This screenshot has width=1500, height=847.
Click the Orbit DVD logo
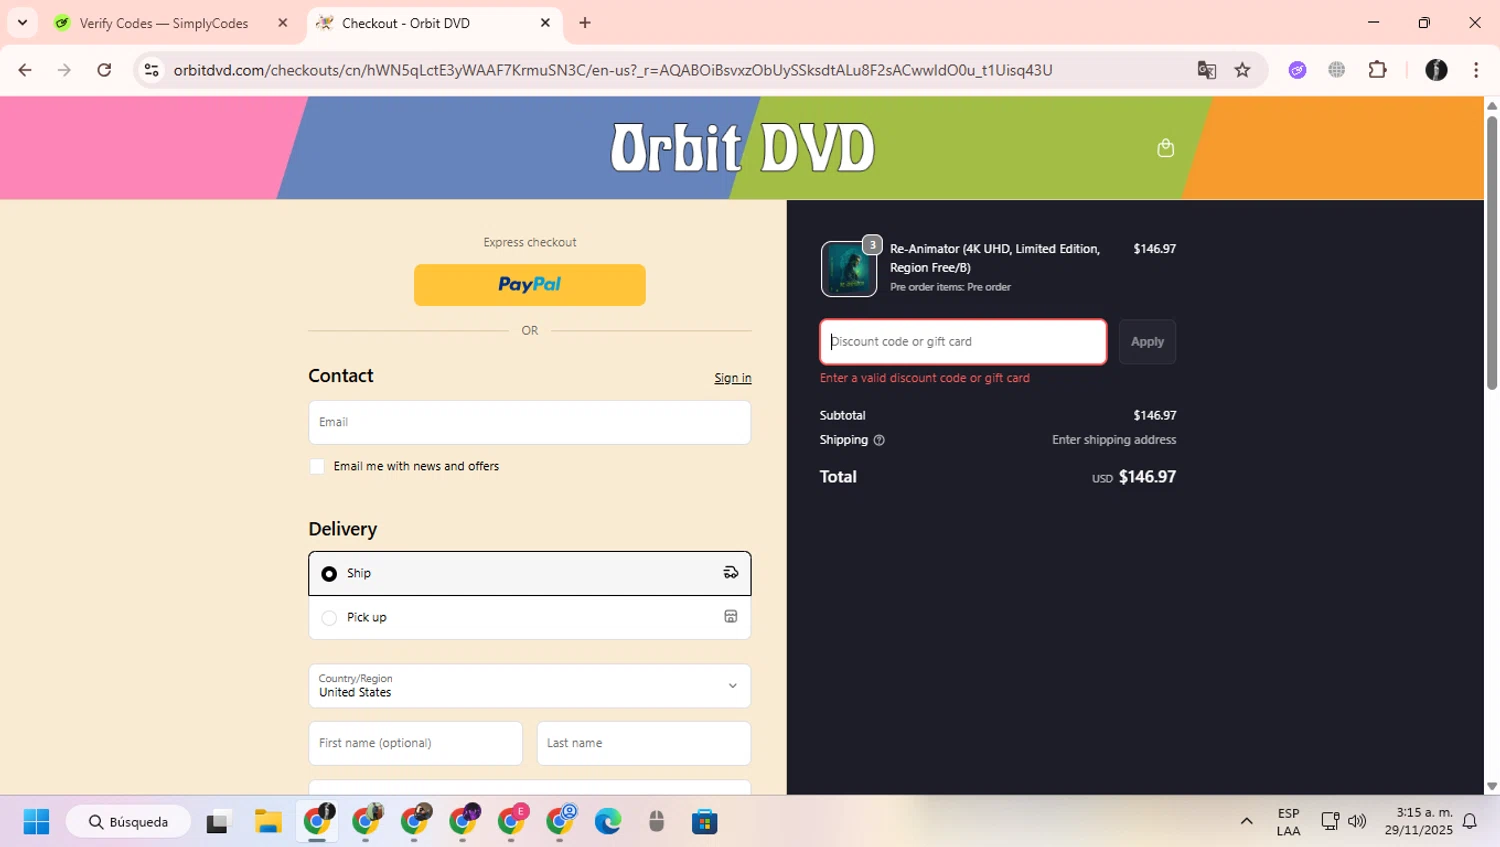(743, 148)
